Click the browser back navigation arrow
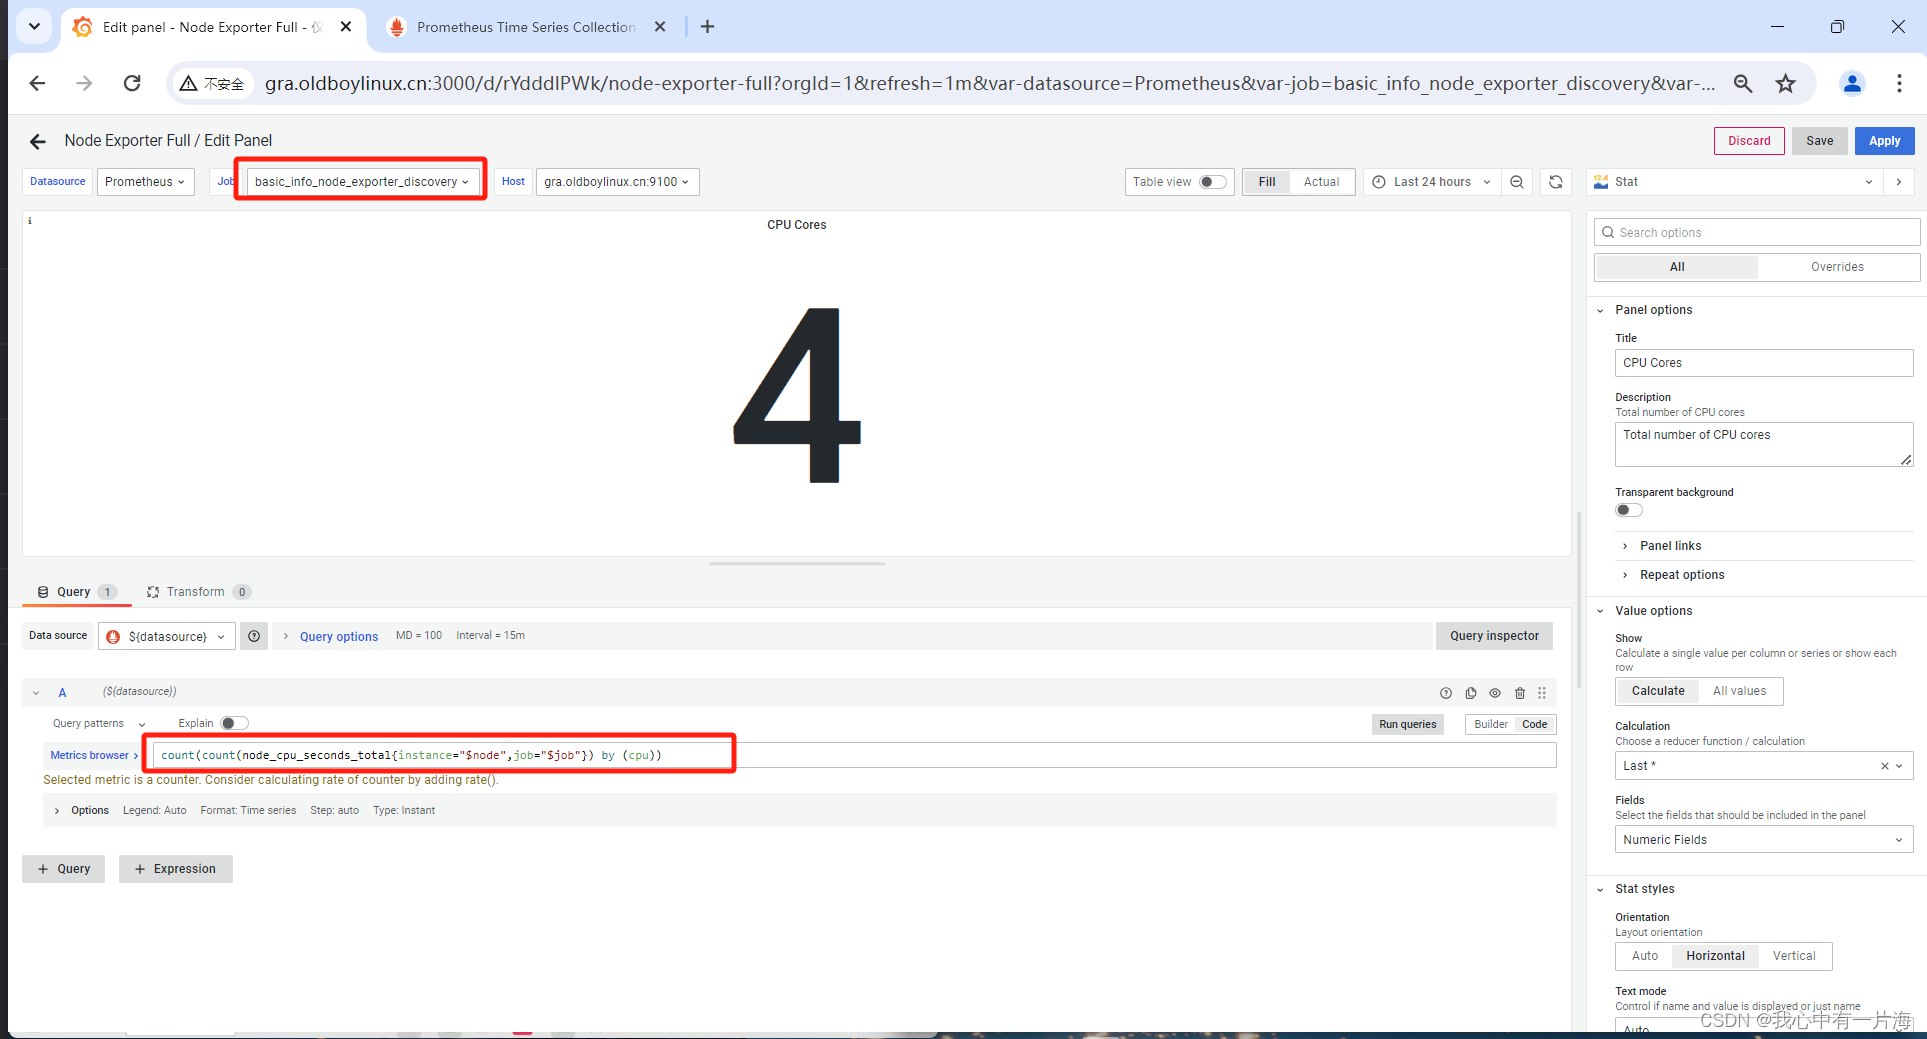 (37, 83)
